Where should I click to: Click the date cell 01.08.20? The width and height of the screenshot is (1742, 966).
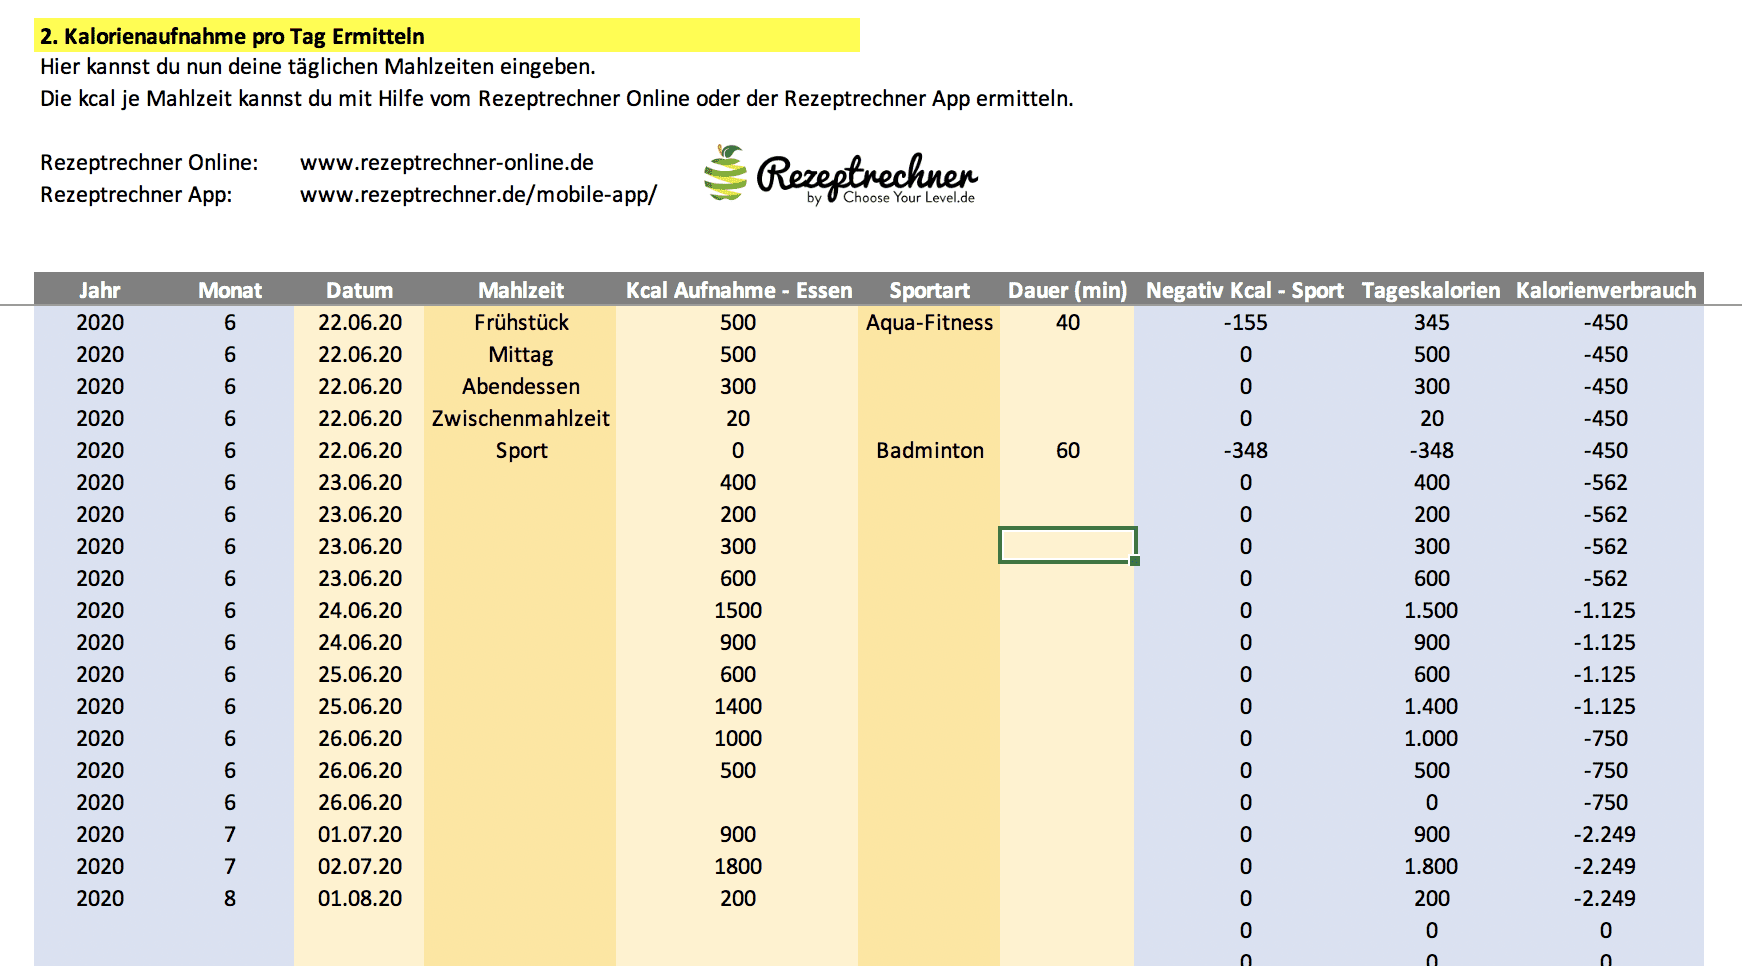click(359, 898)
